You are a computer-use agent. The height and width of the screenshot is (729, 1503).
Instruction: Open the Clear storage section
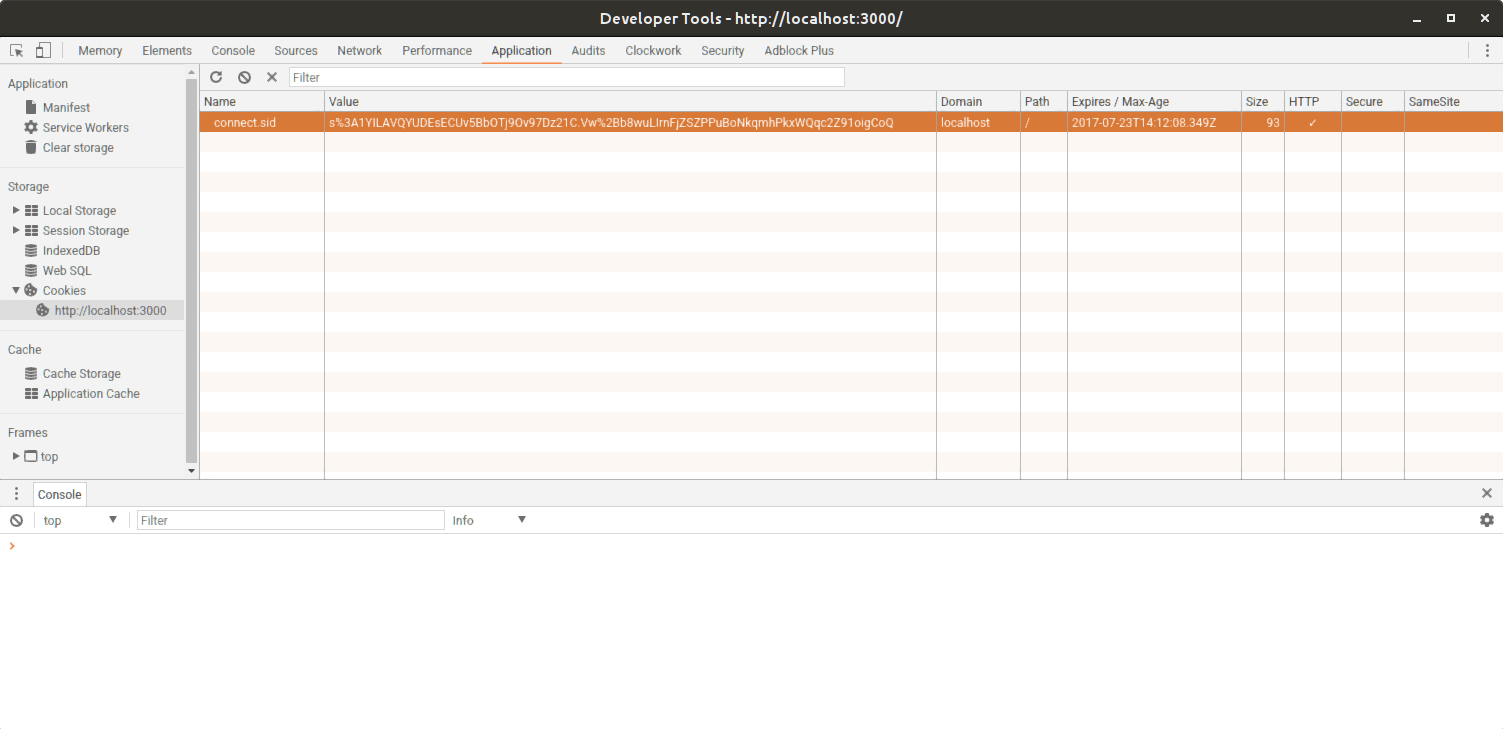(77, 147)
